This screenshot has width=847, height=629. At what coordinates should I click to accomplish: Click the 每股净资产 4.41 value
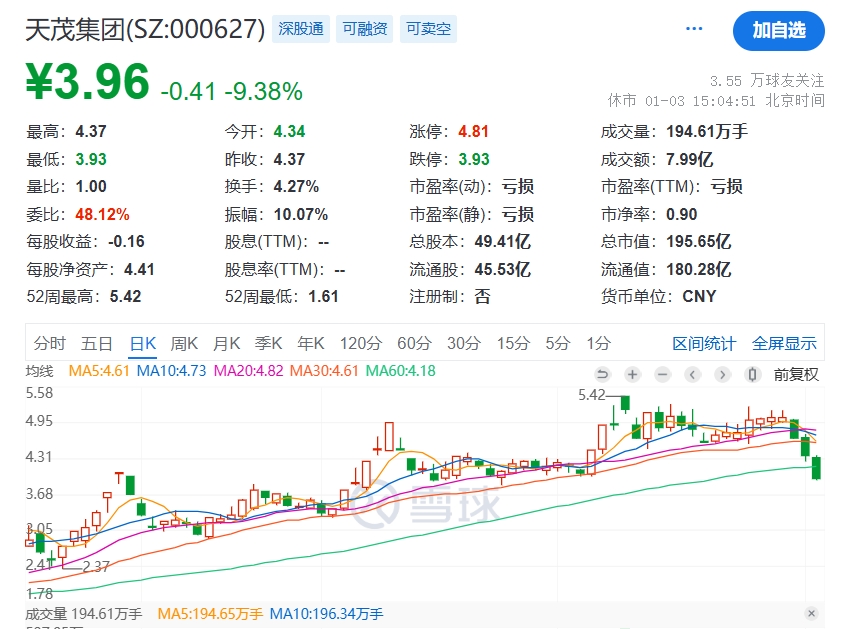pyautogui.click(x=139, y=269)
